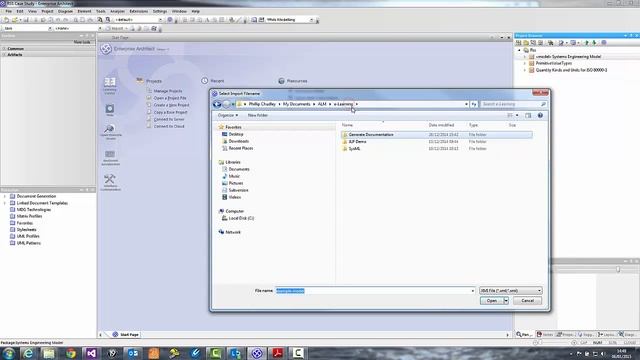Image resolution: width=640 pixels, height=360 pixels.
Task: Open the split arrow next to Open button
Action: 506,301
